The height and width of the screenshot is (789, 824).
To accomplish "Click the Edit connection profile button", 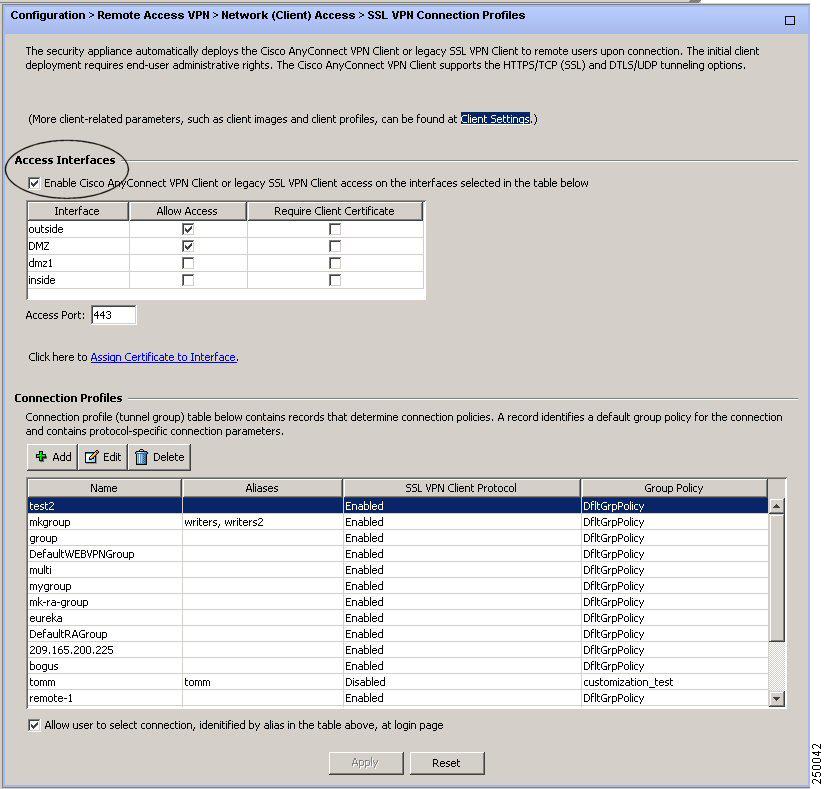I will coord(103,457).
